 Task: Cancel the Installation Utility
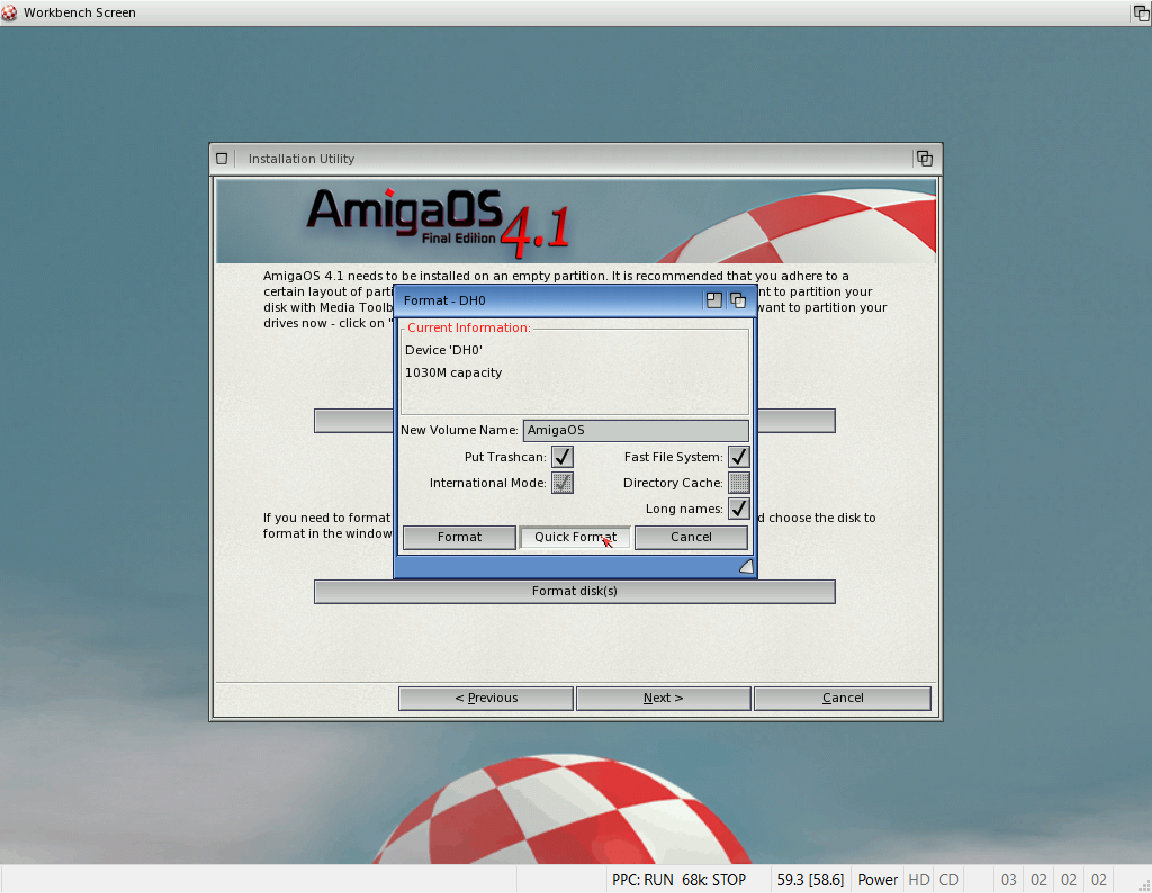pyautogui.click(x=843, y=698)
